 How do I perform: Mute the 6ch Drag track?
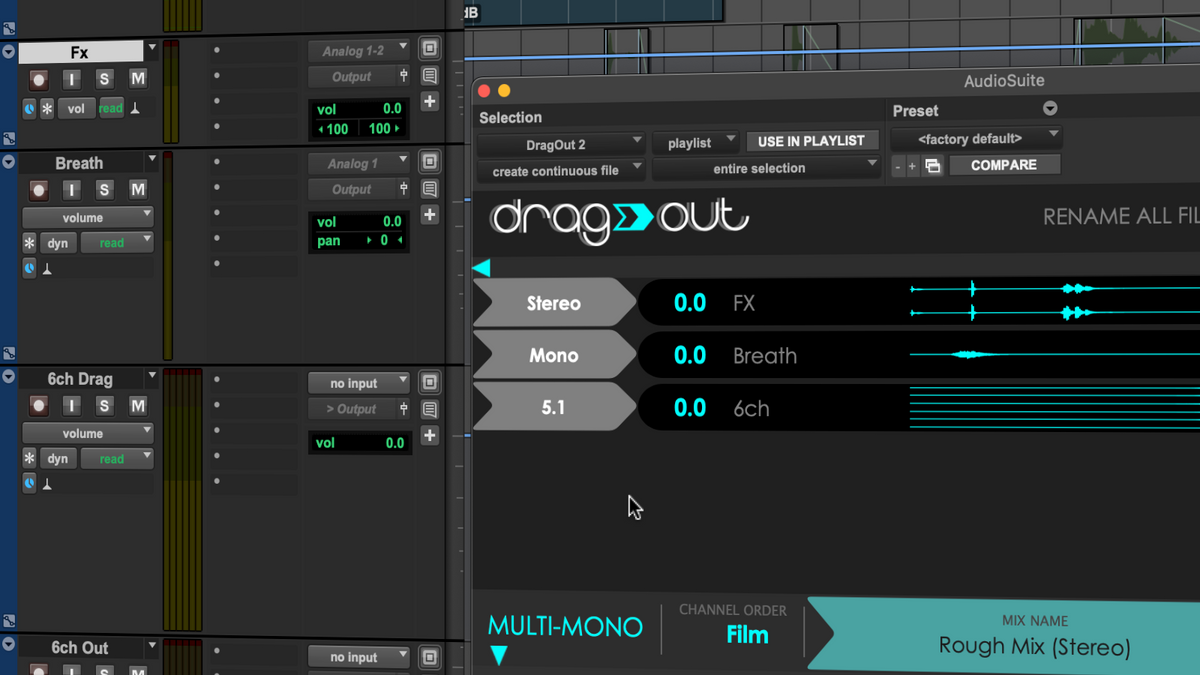pyautogui.click(x=137, y=406)
